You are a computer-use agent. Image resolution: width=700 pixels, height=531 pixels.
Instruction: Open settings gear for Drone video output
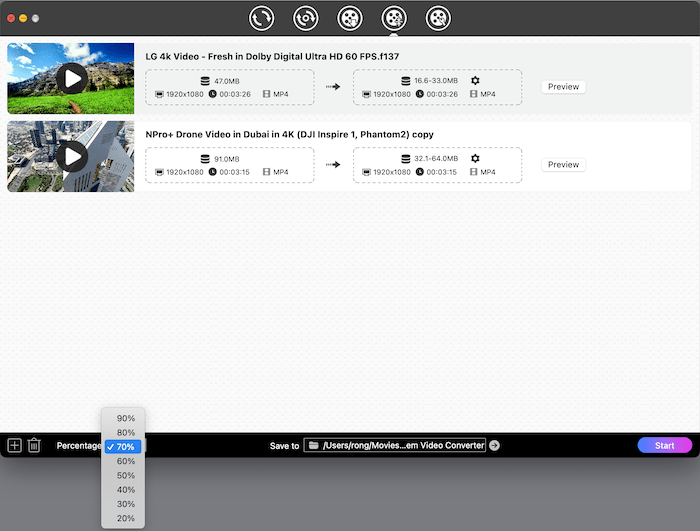[x=475, y=158]
